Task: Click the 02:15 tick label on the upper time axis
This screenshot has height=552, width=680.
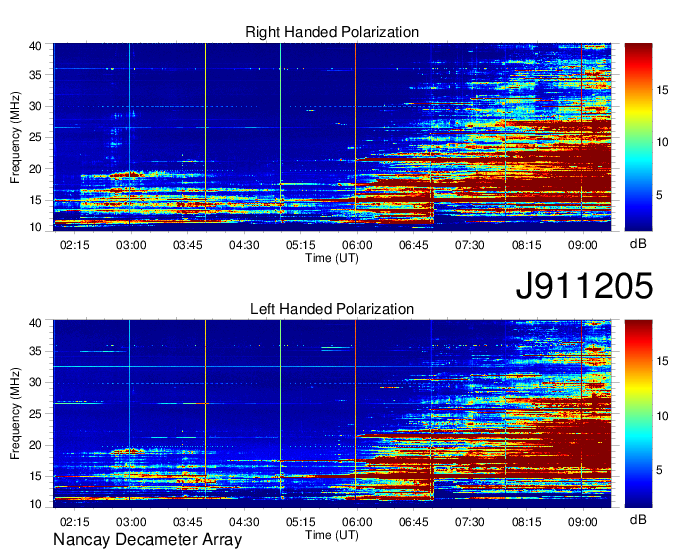Action: pos(75,245)
